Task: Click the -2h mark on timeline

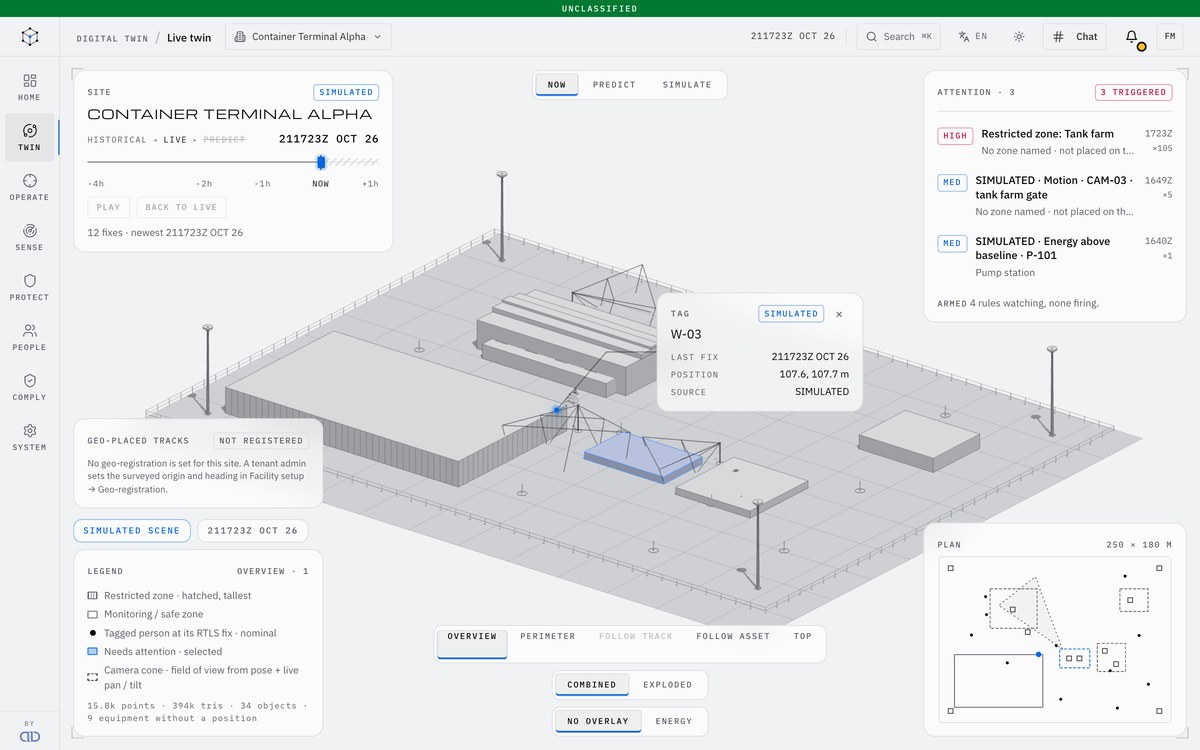Action: (x=204, y=184)
